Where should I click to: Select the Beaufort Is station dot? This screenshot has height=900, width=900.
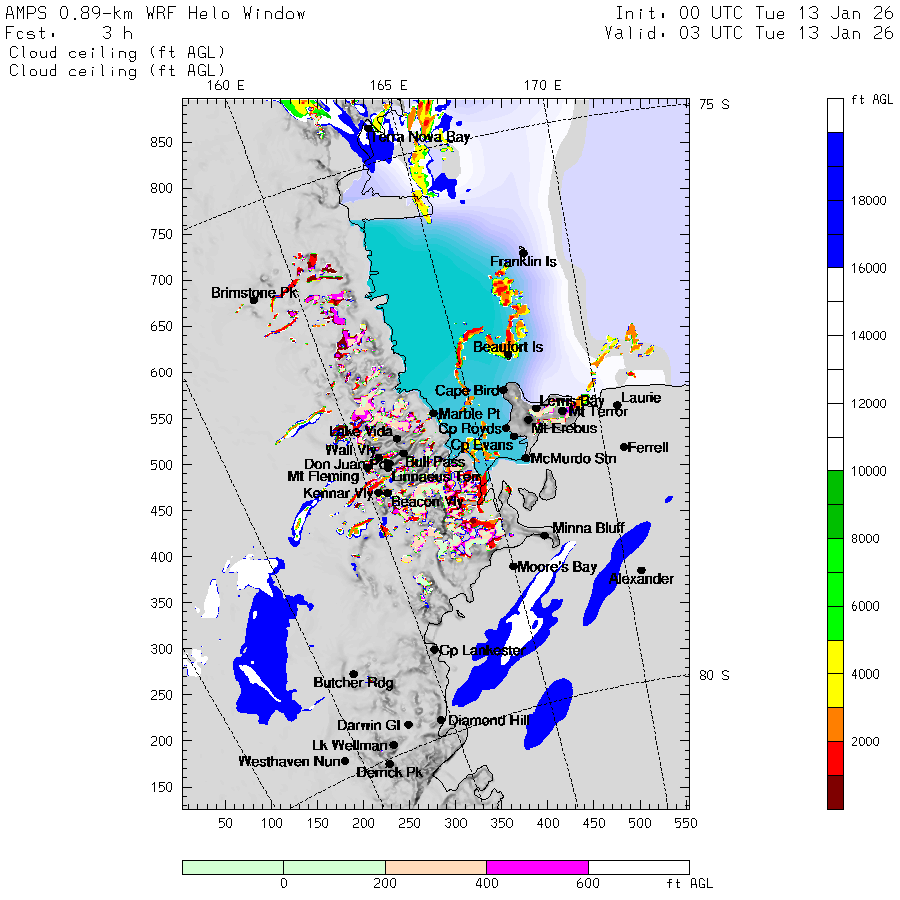[508, 354]
